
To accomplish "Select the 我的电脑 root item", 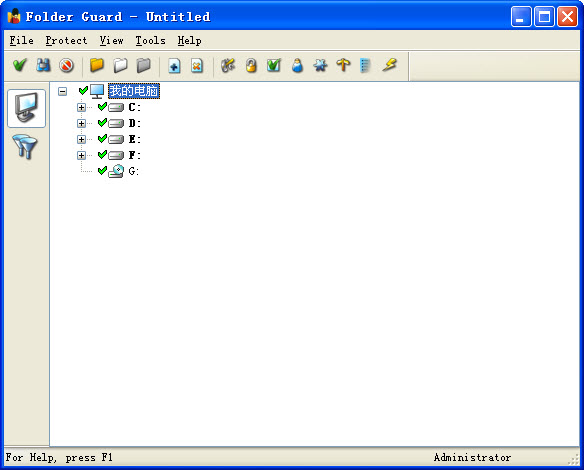I will 134,91.
